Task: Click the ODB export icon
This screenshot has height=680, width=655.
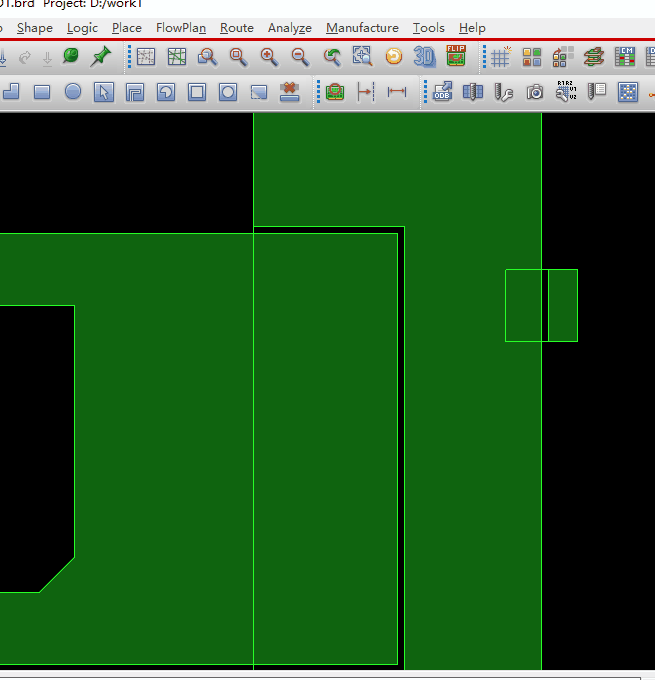Action: [x=442, y=92]
